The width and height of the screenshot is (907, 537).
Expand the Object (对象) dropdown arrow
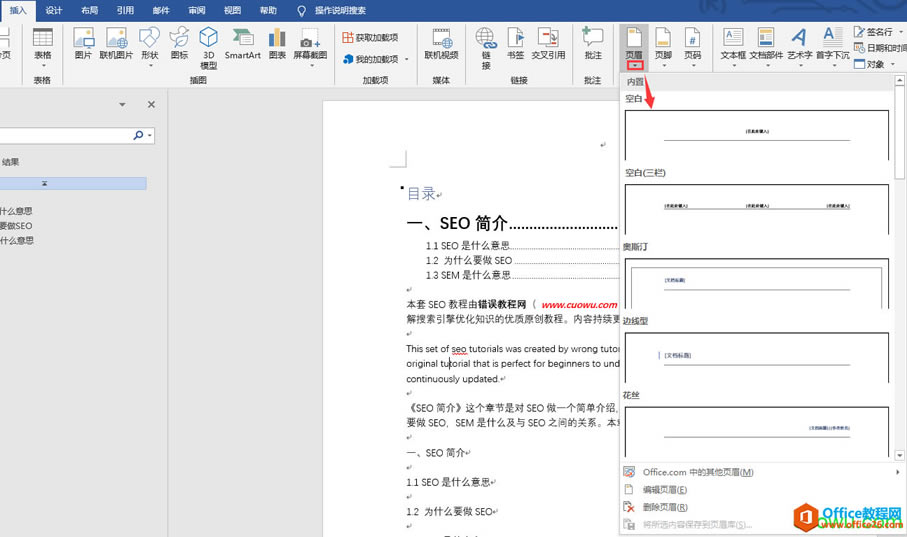[x=893, y=65]
